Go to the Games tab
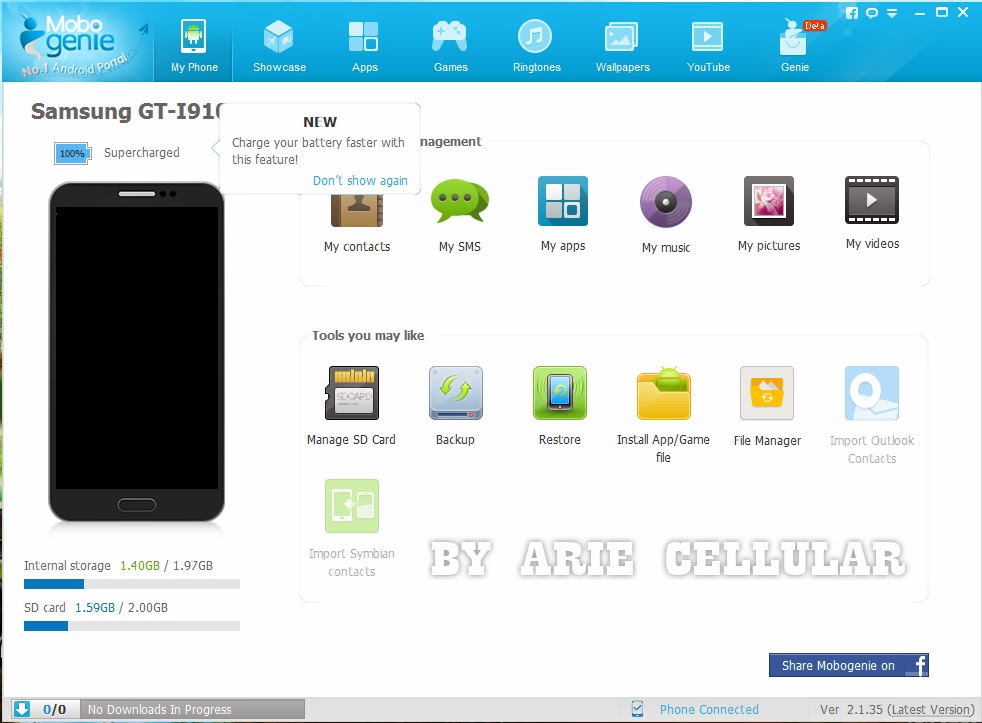Viewport: 982px width, 723px height. coord(450,45)
